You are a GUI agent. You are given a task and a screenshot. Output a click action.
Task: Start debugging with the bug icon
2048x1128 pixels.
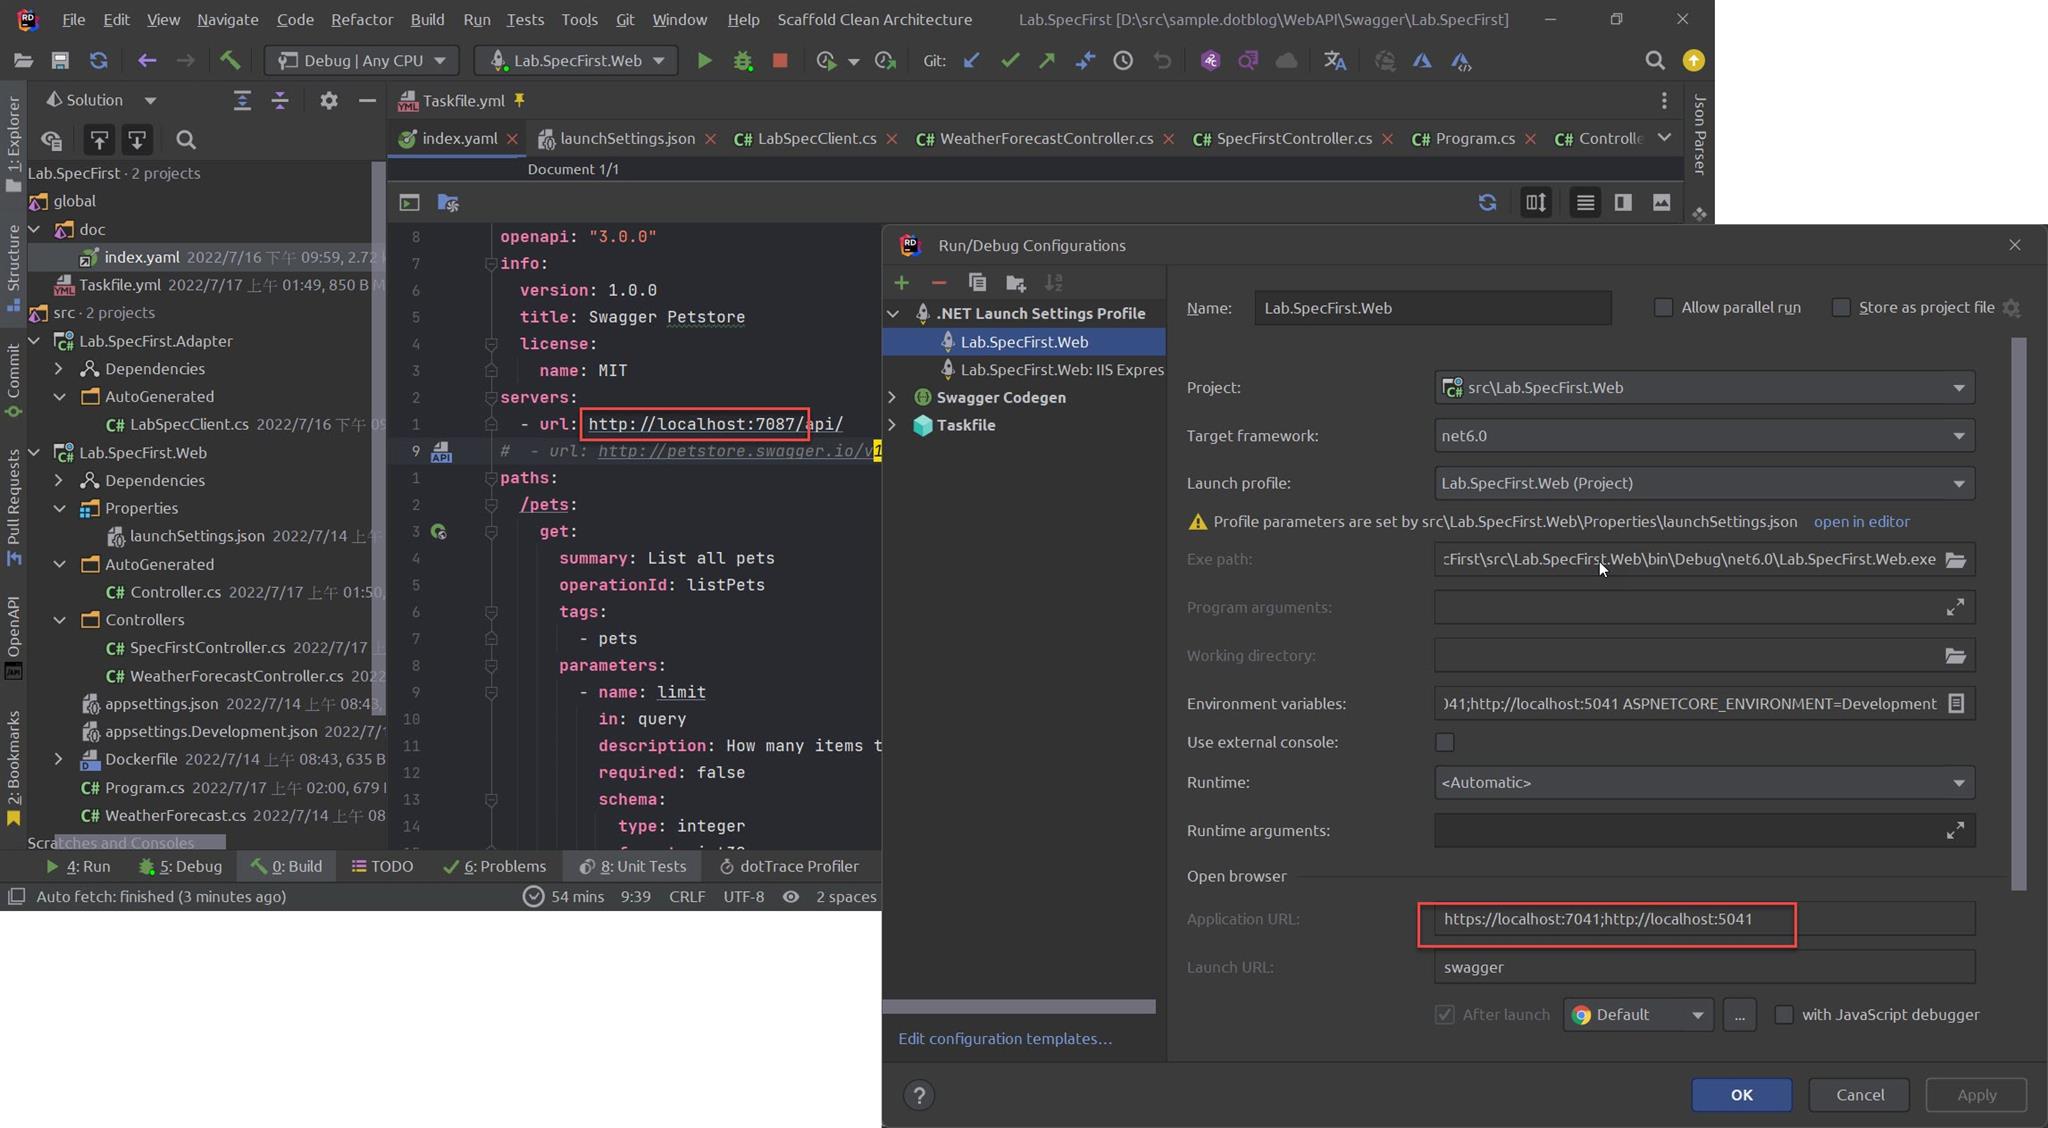[x=742, y=61]
